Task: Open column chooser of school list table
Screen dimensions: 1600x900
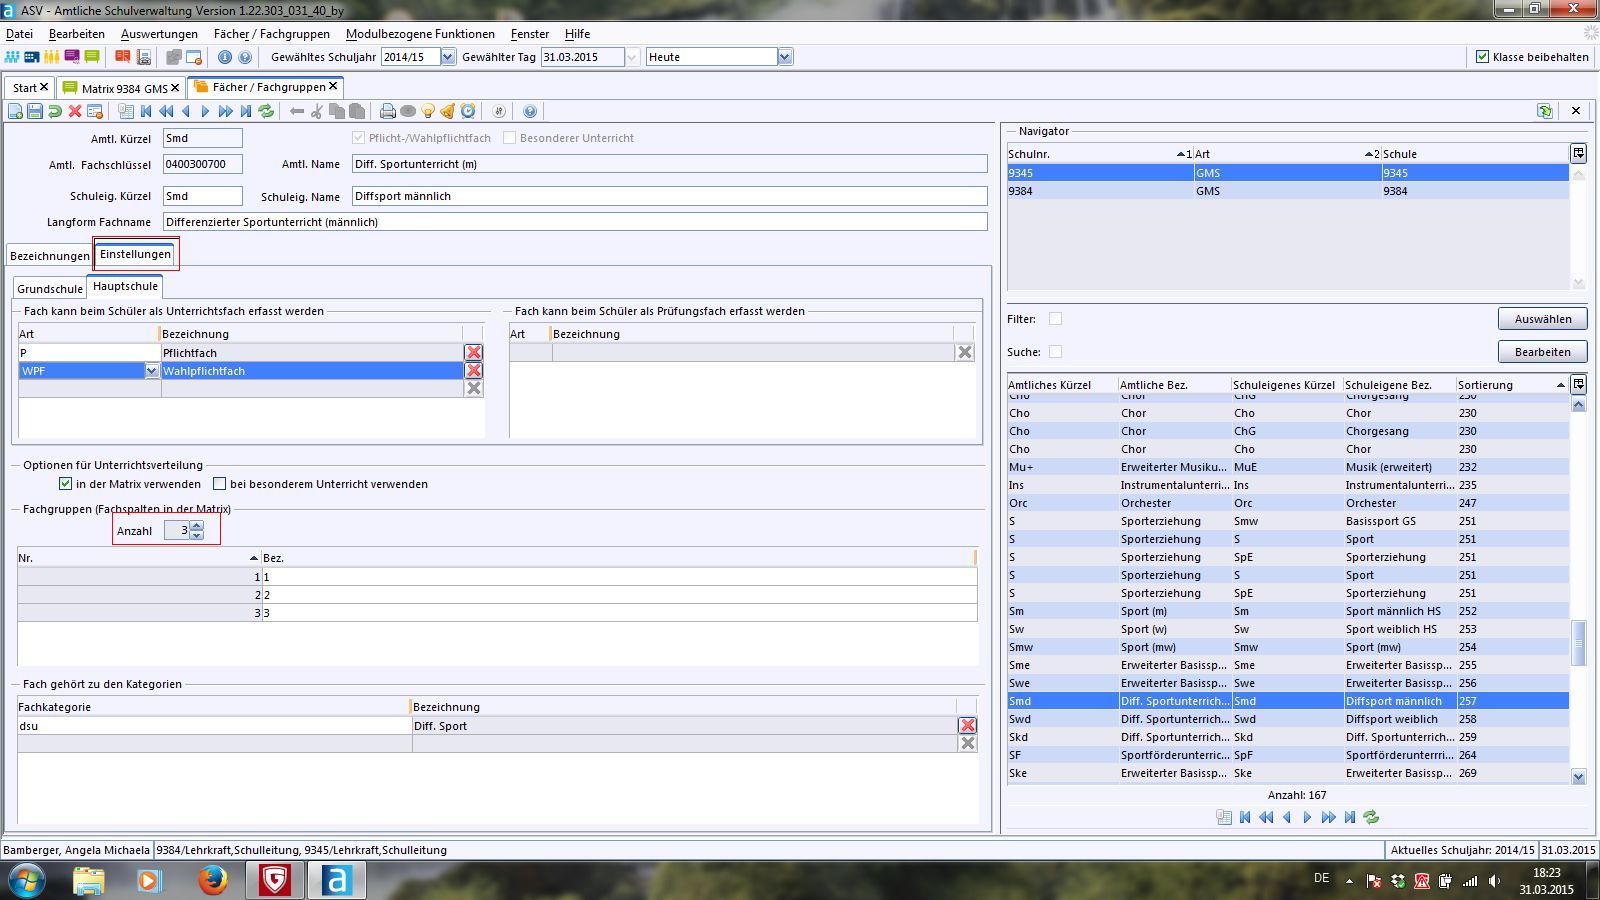Action: tap(1578, 153)
